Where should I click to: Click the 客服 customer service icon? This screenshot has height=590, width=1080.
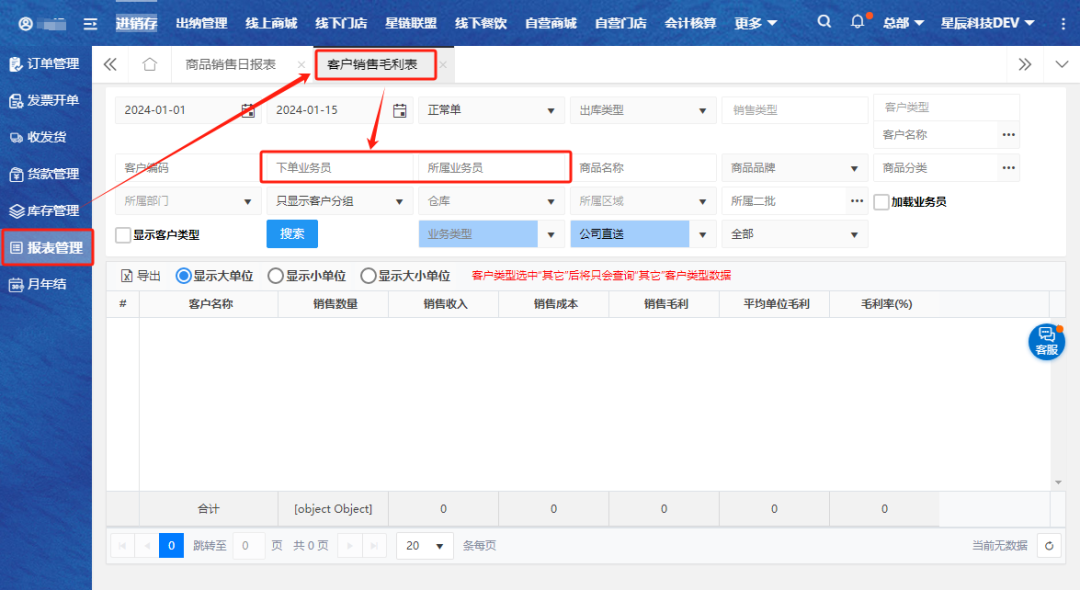click(1046, 341)
